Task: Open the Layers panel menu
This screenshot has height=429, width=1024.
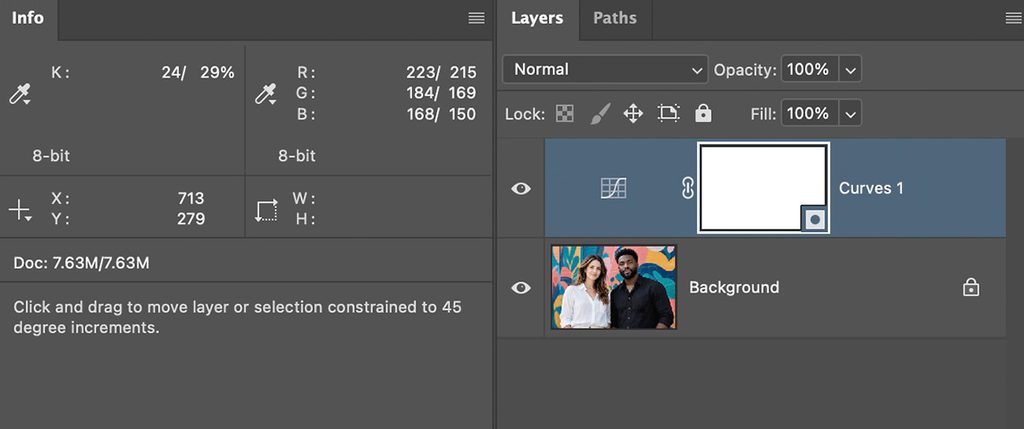Action: pos(1015,18)
